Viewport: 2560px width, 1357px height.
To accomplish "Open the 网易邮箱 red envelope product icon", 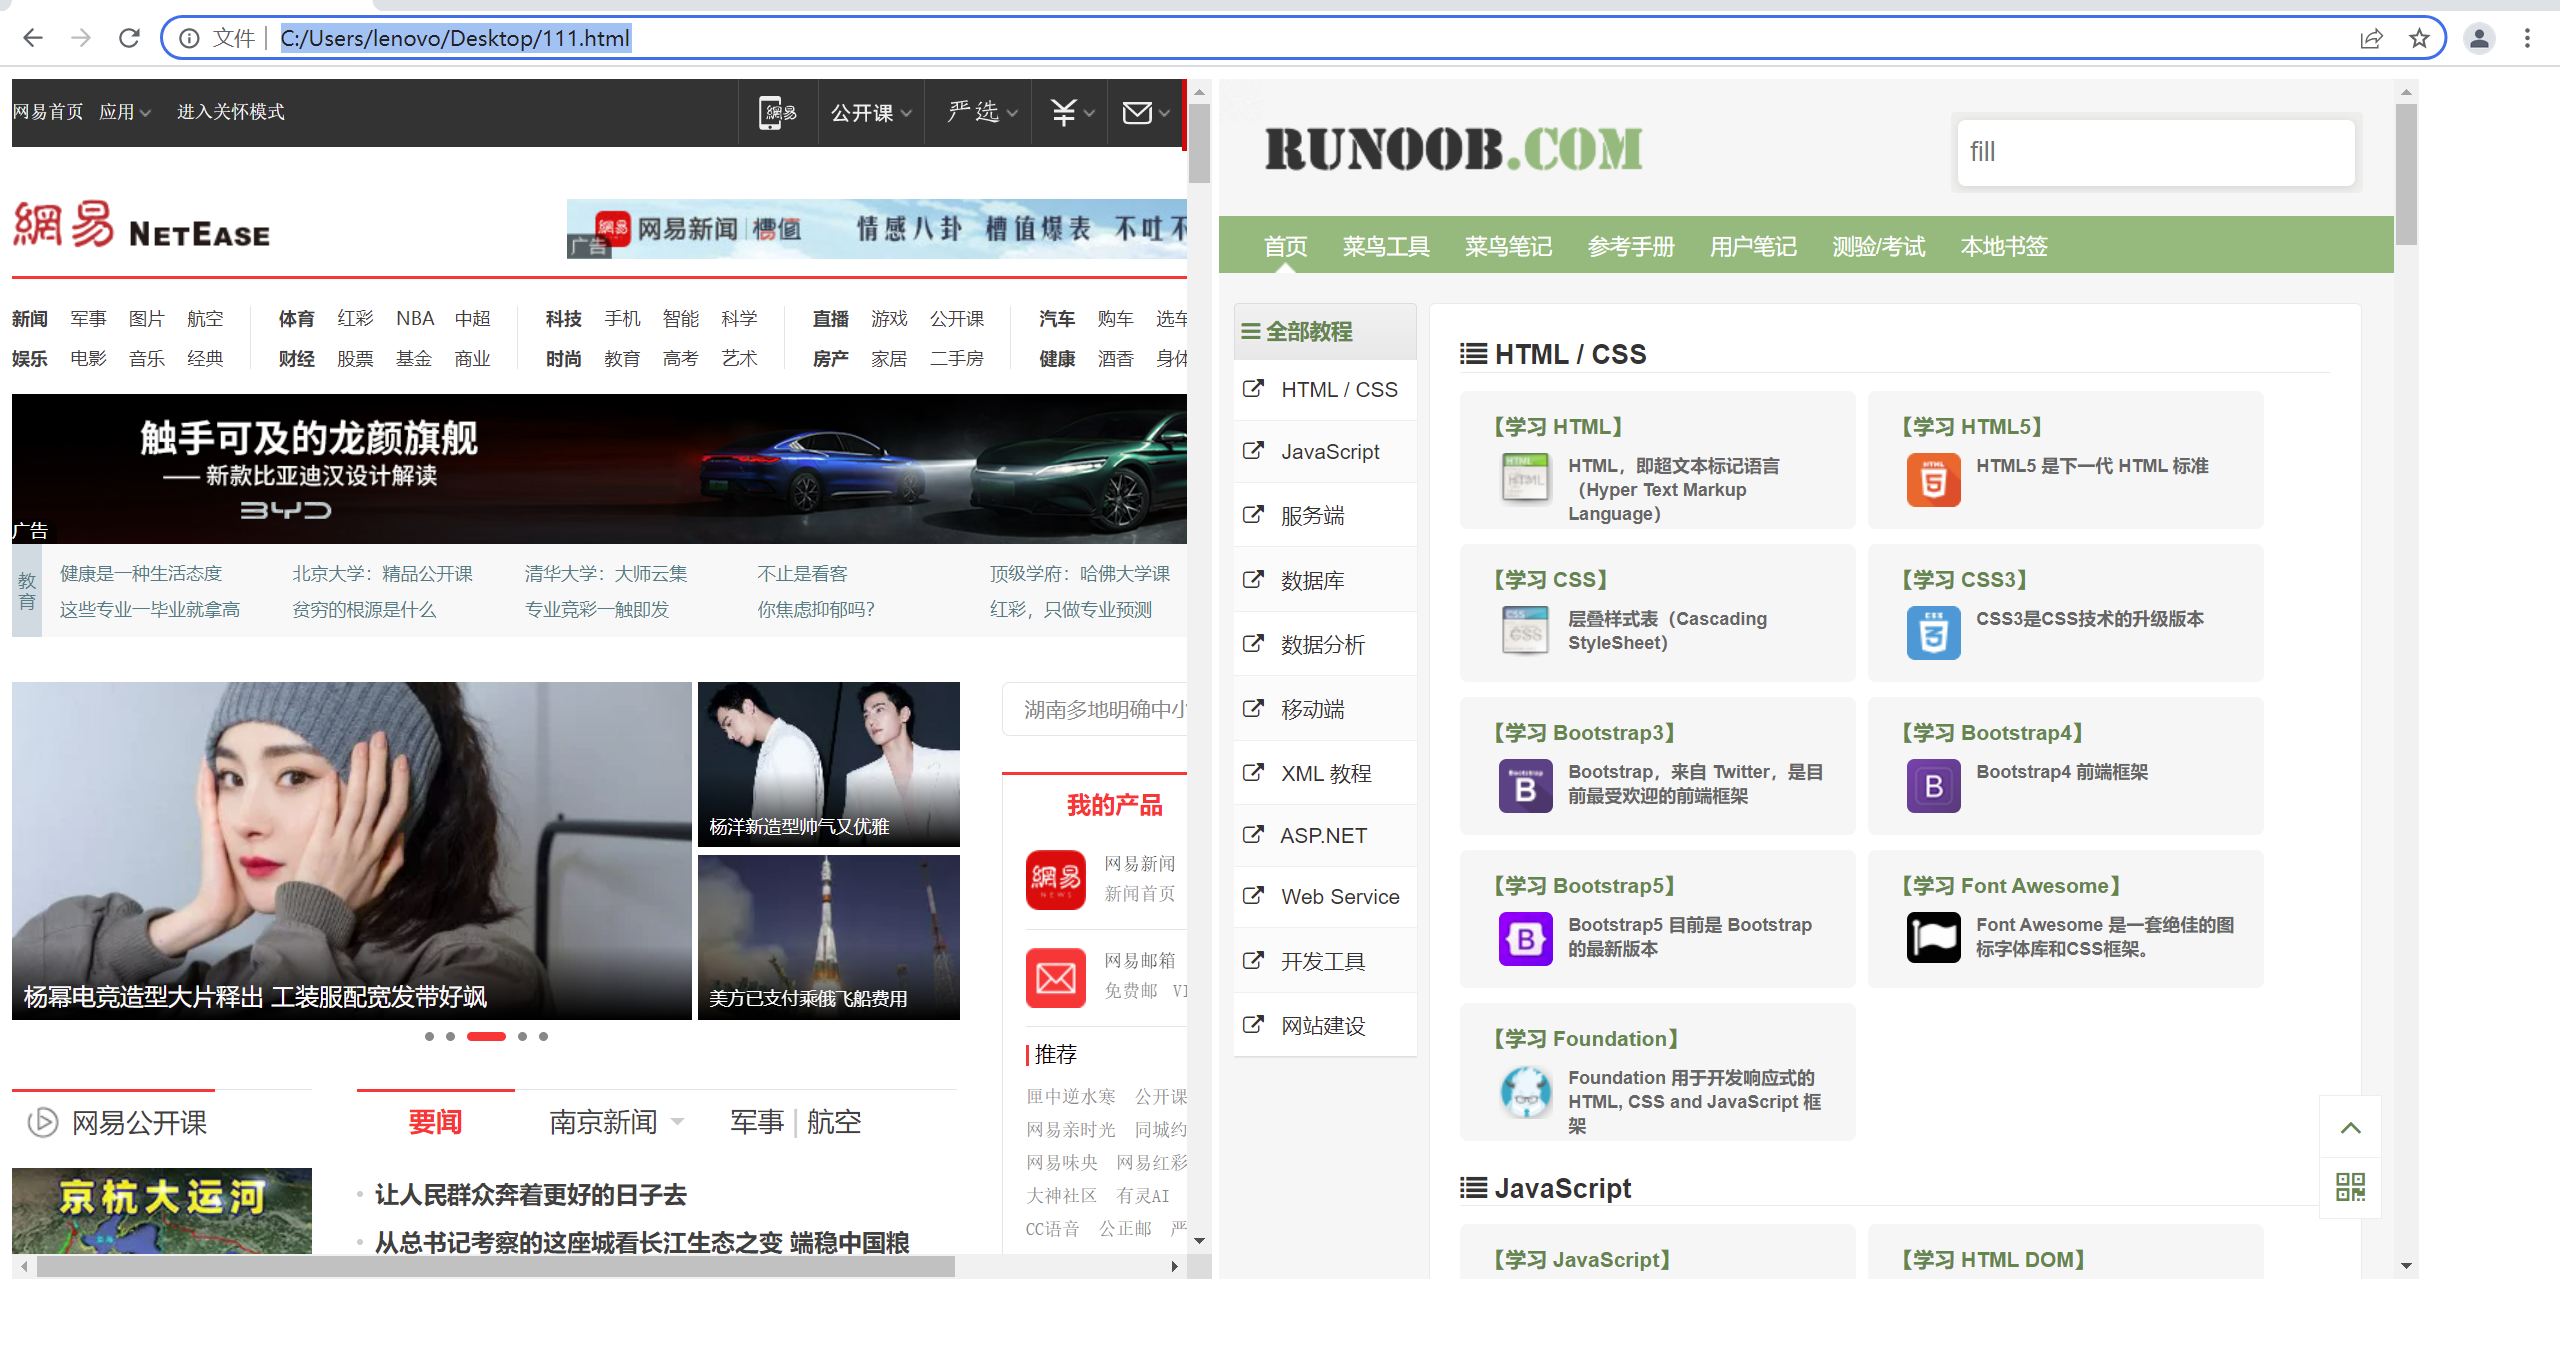I will click(x=1055, y=977).
